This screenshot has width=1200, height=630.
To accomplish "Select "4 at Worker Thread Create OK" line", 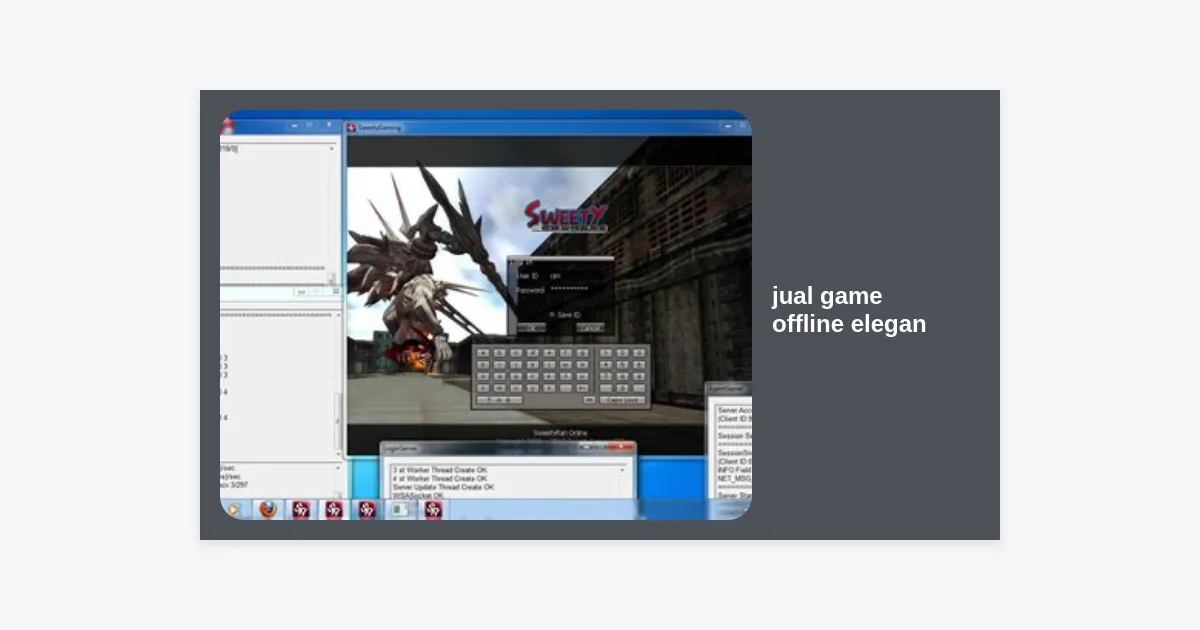I will 440,478.
